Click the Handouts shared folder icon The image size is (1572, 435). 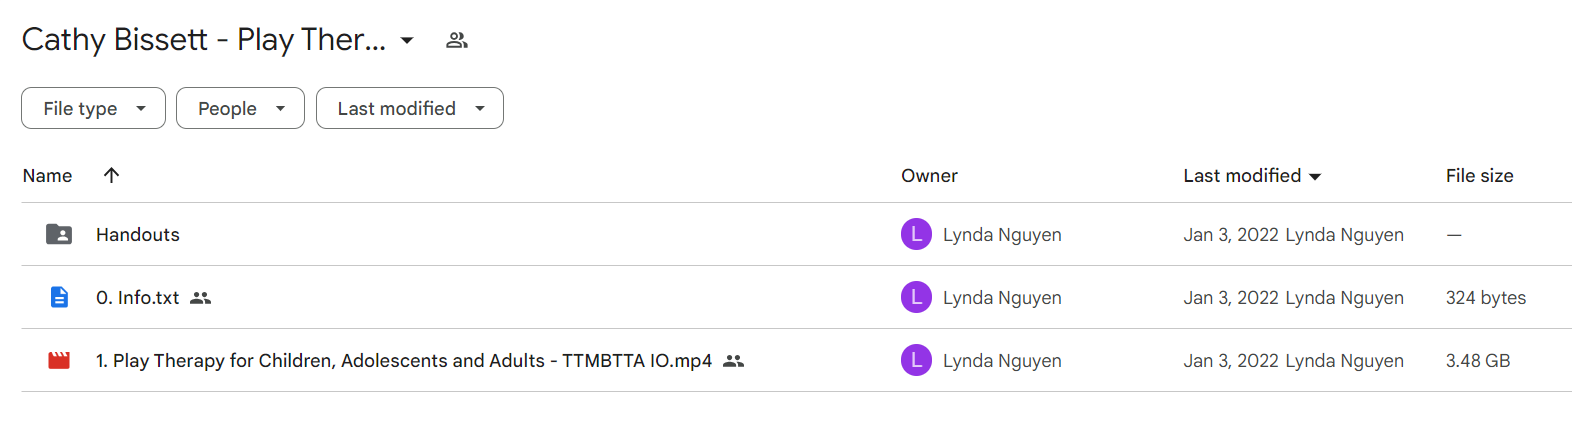59,234
